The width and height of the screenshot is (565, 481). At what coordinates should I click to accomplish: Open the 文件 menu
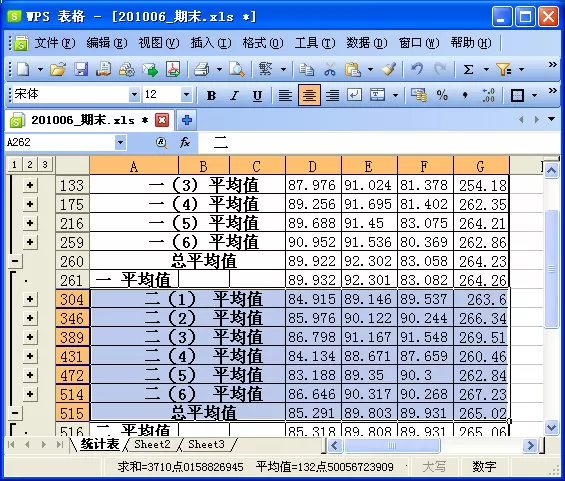point(55,43)
